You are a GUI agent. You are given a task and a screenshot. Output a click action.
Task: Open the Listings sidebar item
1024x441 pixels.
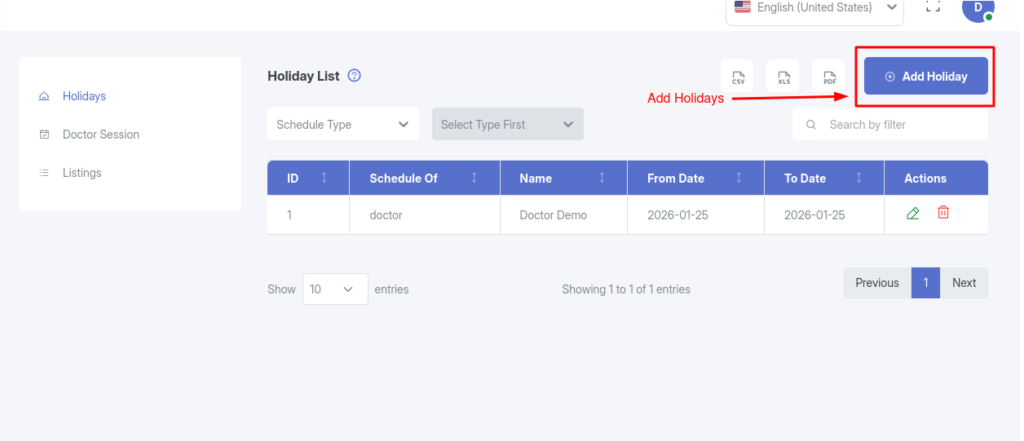click(x=82, y=173)
